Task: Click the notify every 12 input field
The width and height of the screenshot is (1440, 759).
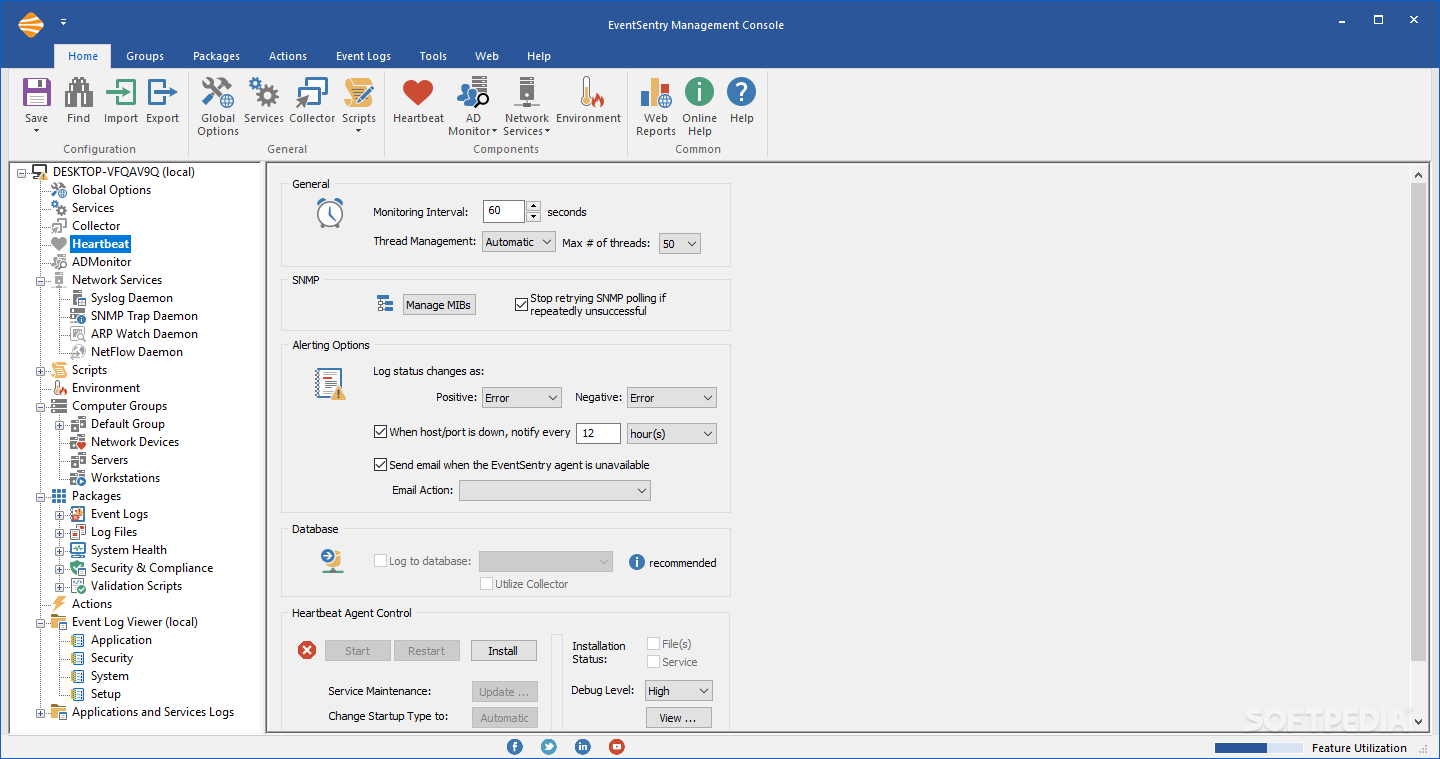Action: pyautogui.click(x=598, y=434)
